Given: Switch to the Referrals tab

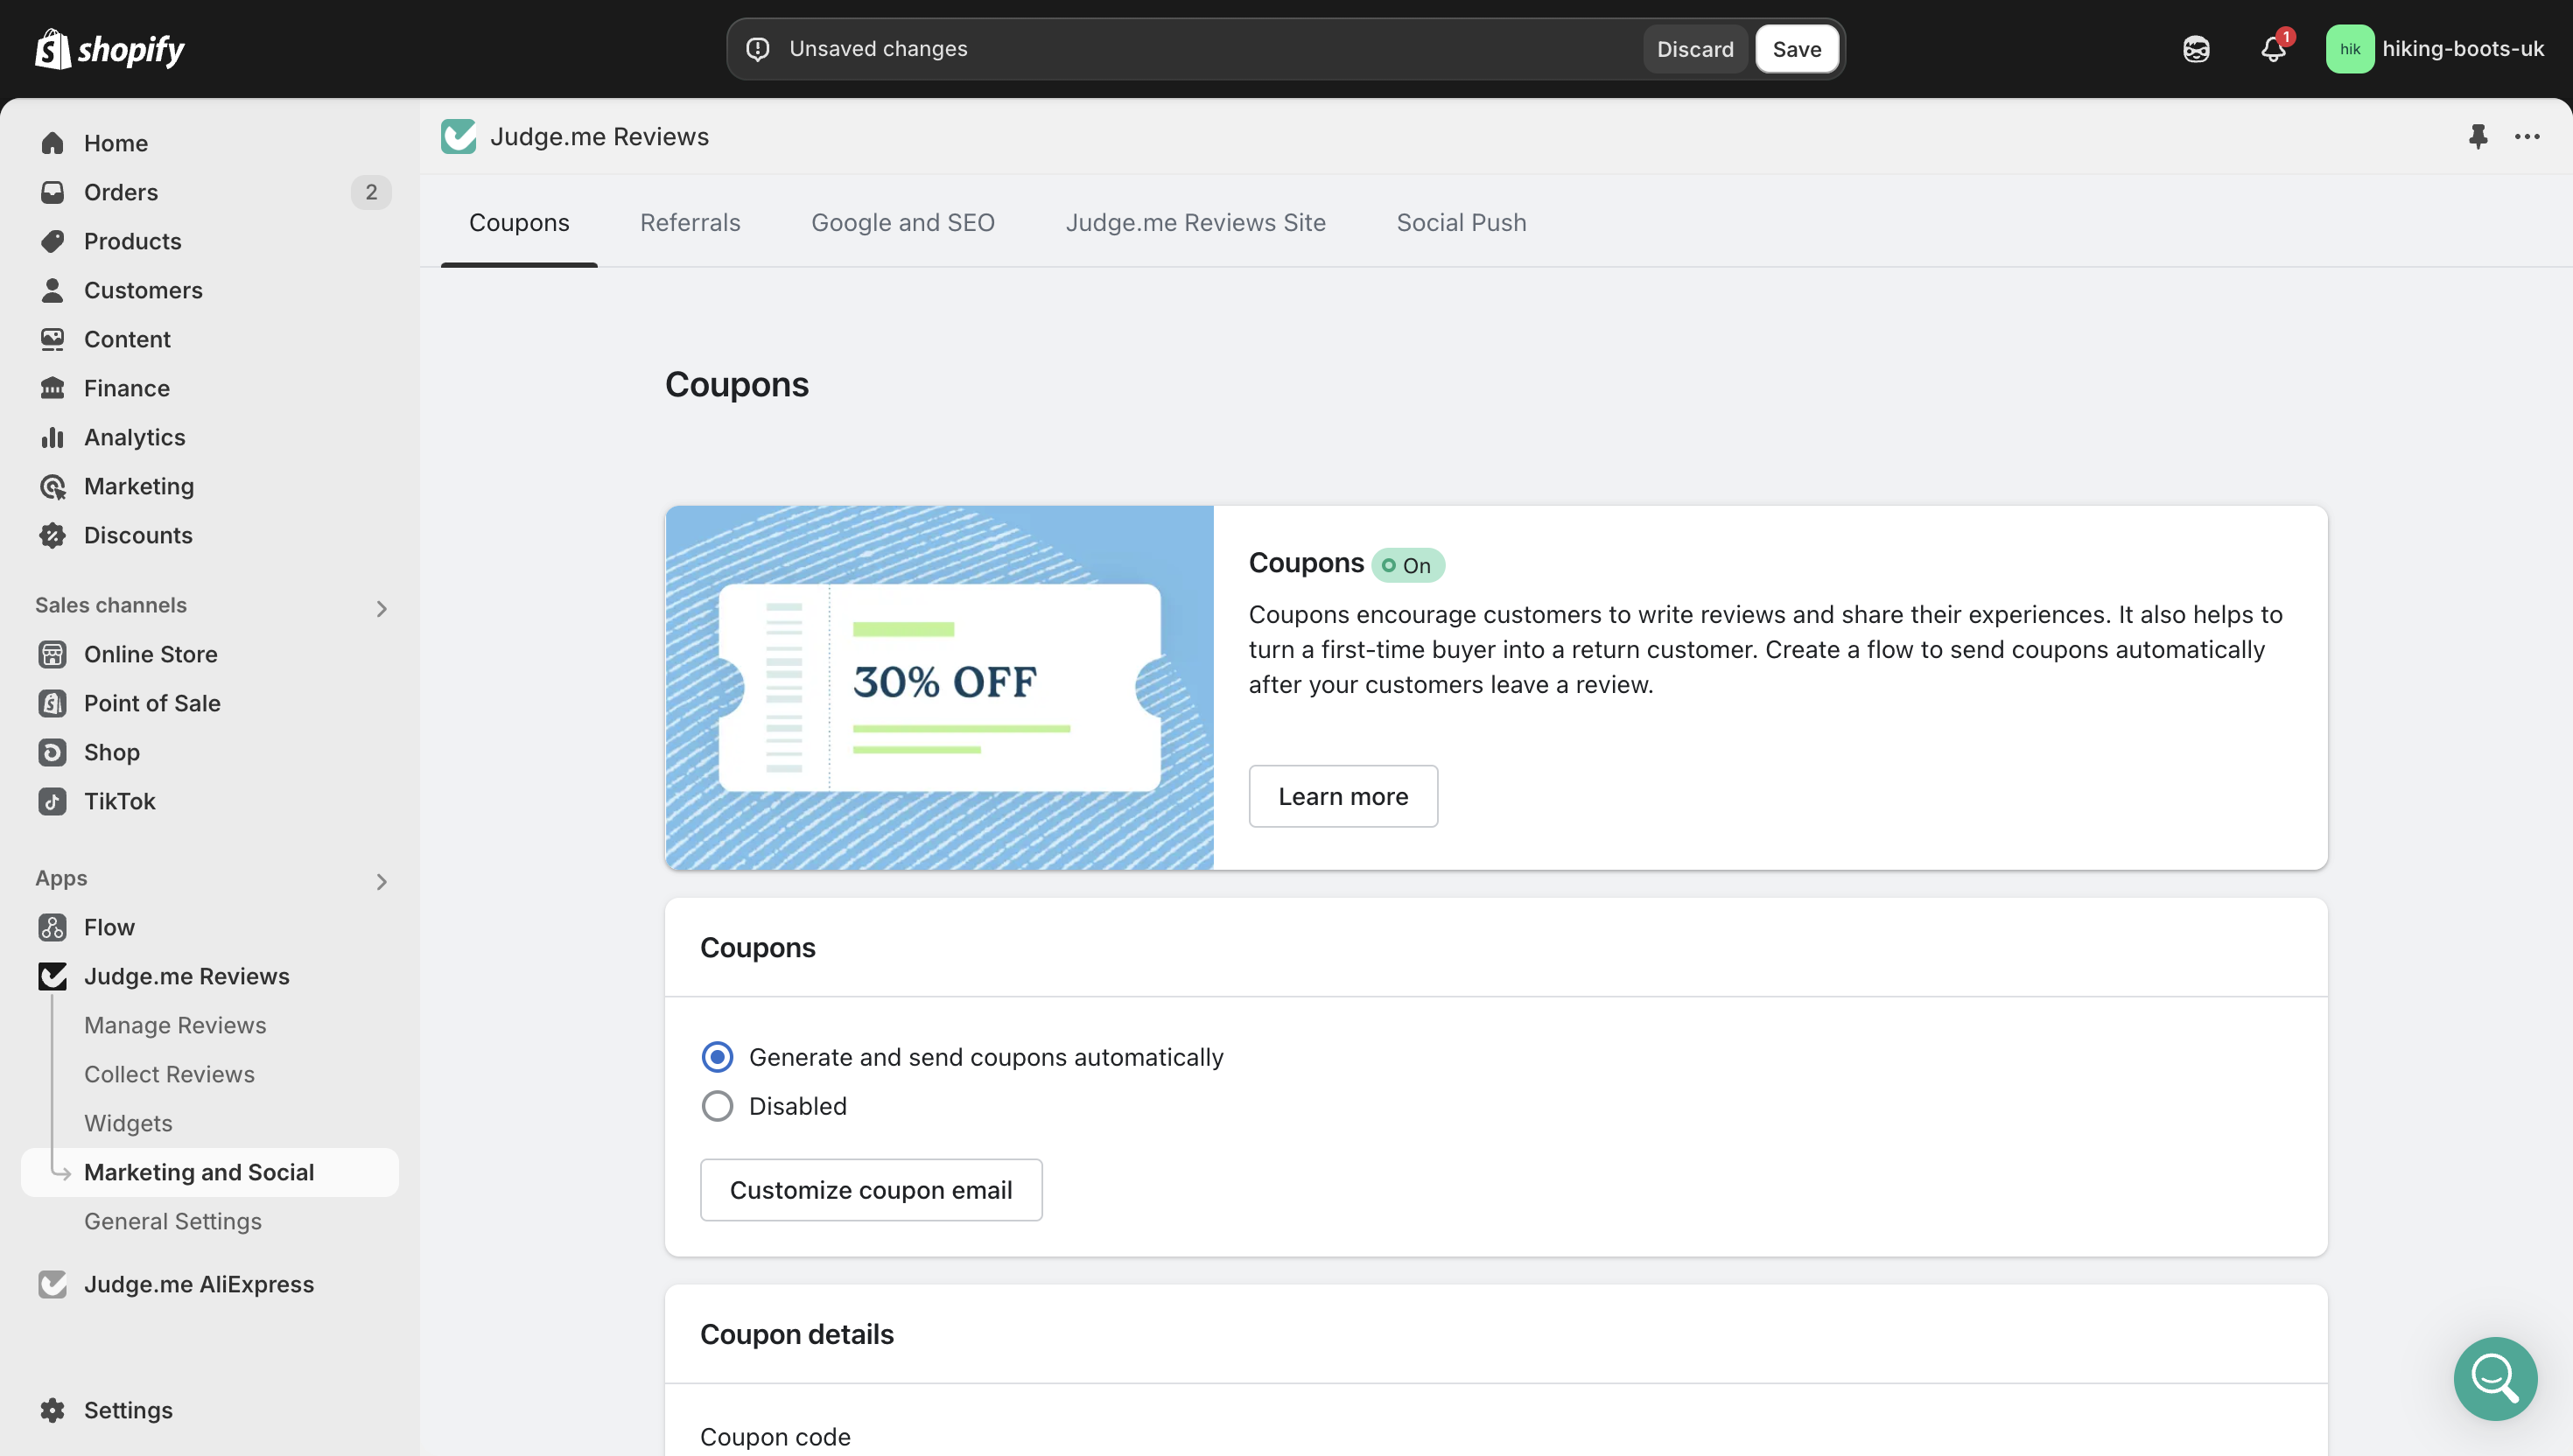Looking at the screenshot, I should (690, 222).
